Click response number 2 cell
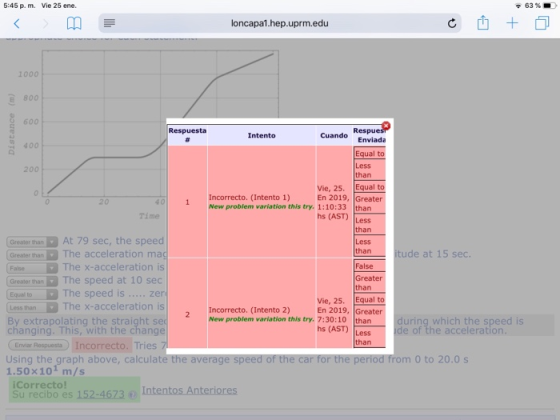This screenshot has width=560, height=420. tap(188, 315)
